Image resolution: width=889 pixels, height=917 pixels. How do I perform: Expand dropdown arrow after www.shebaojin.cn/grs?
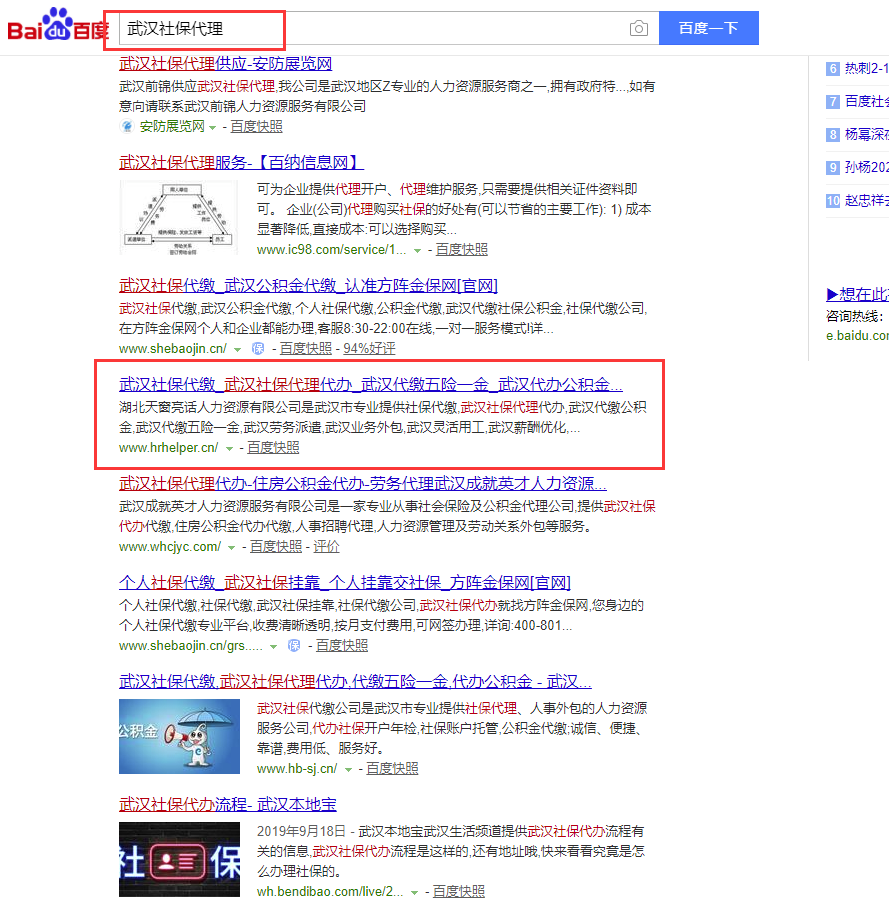[273, 647]
